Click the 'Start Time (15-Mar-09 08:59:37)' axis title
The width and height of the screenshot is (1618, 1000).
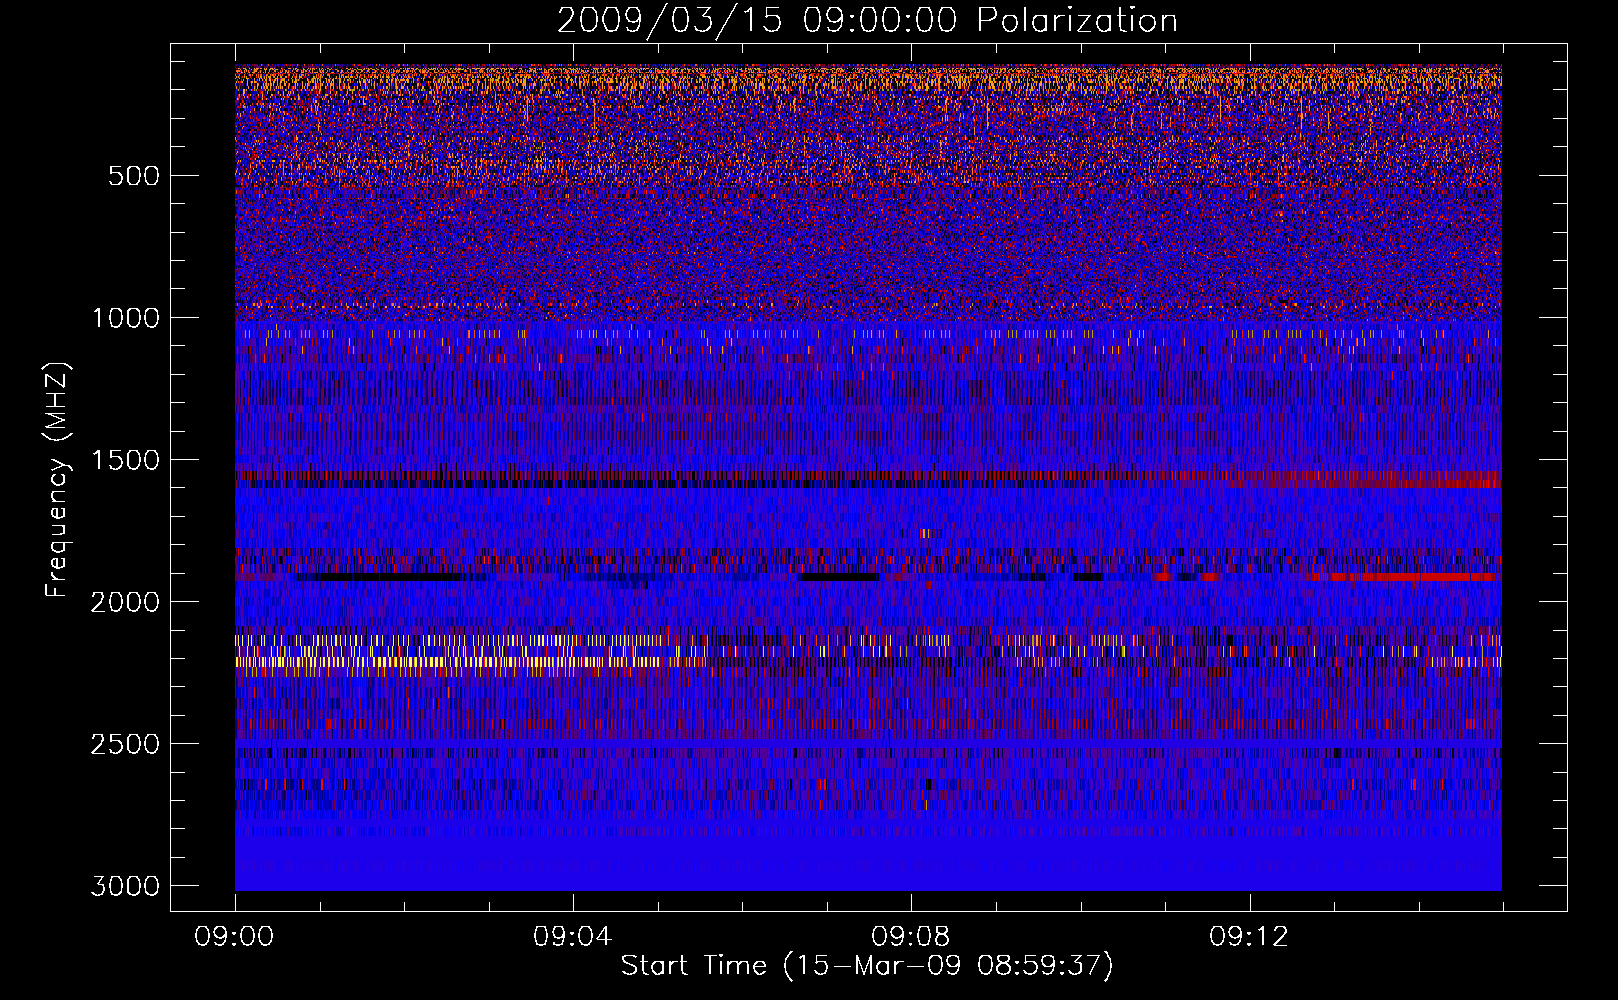(x=867, y=966)
